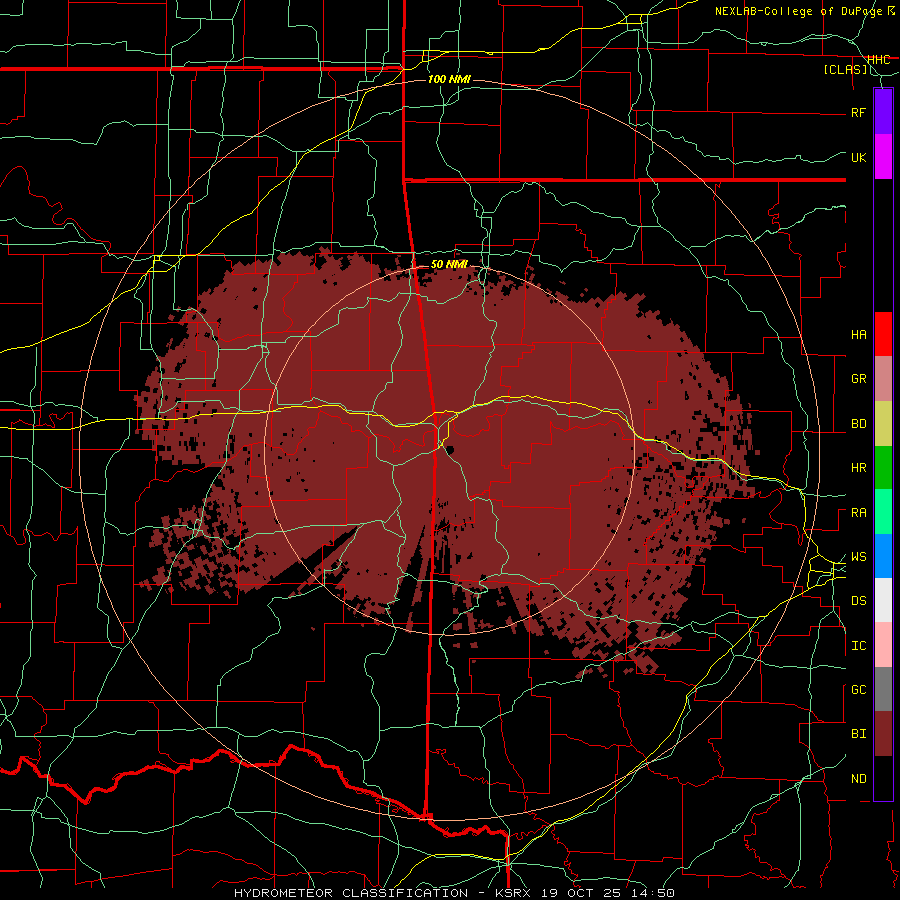This screenshot has height=900, width=900.
Task: Click the 100 NMI range ring label
Action: pos(449,79)
